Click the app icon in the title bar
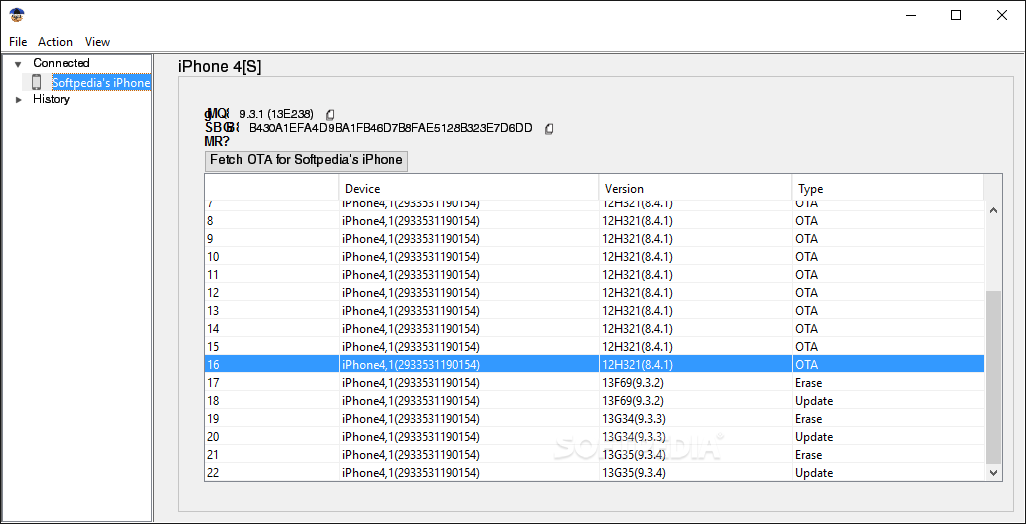This screenshot has height=524, width=1026. pos(17,15)
